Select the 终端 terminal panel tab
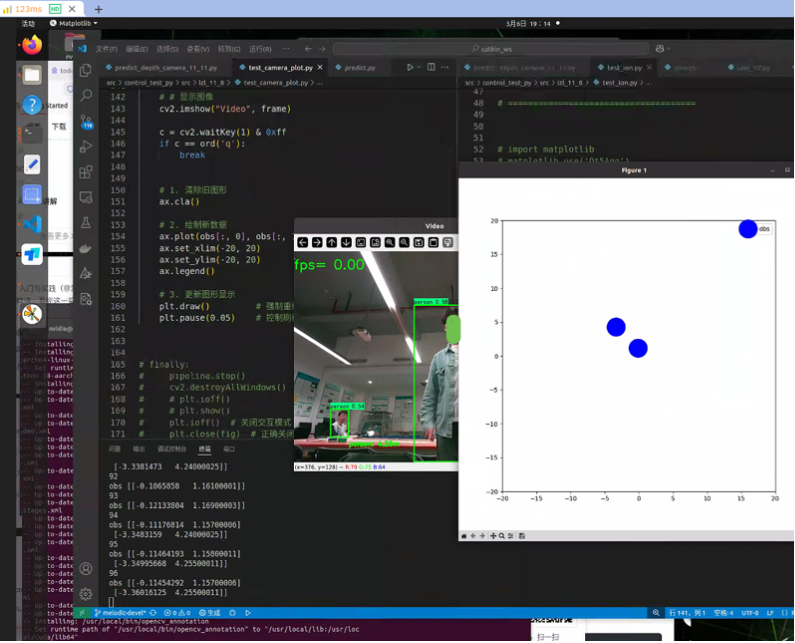The image size is (795, 643). click(x=204, y=449)
